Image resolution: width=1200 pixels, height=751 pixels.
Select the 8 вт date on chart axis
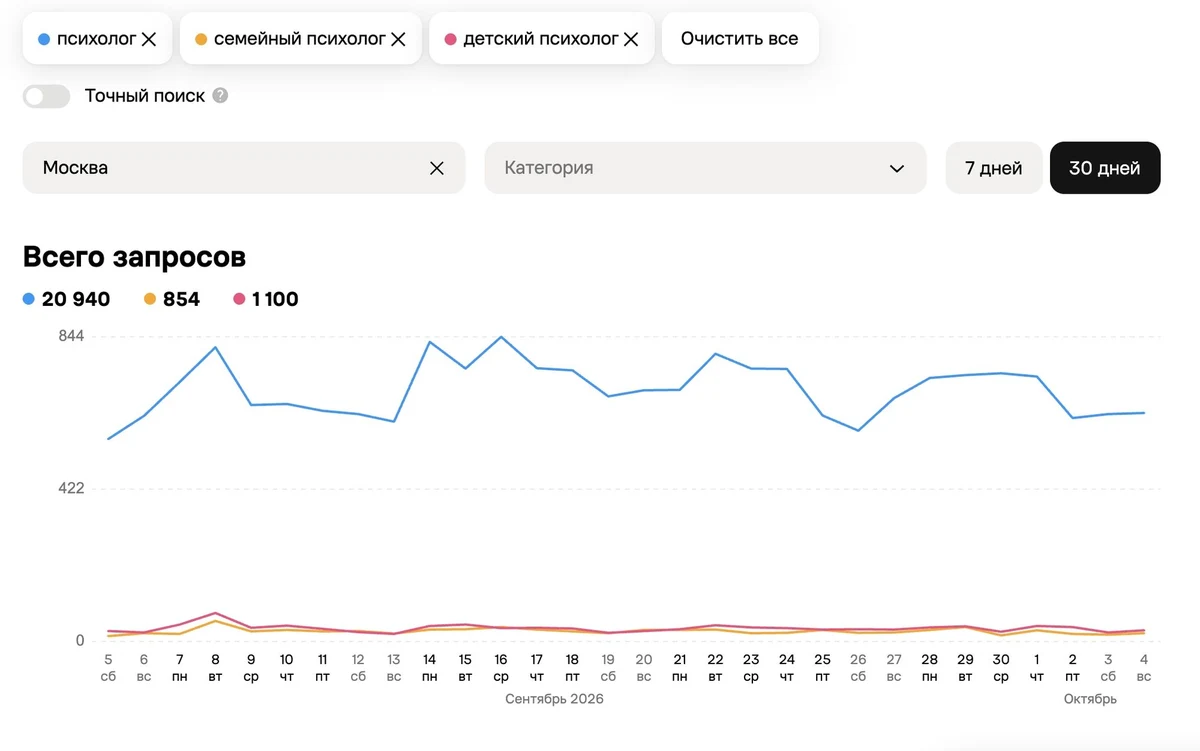[x=215, y=668]
